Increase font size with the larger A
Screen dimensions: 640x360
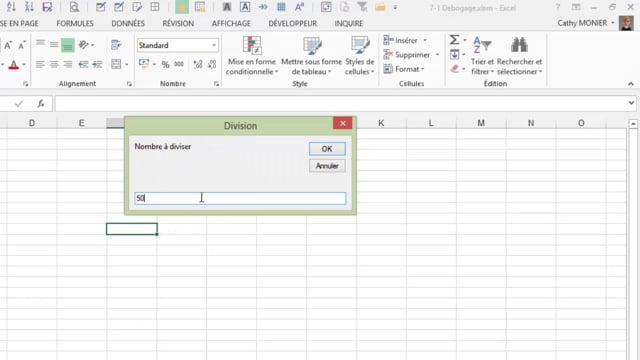click(8, 45)
